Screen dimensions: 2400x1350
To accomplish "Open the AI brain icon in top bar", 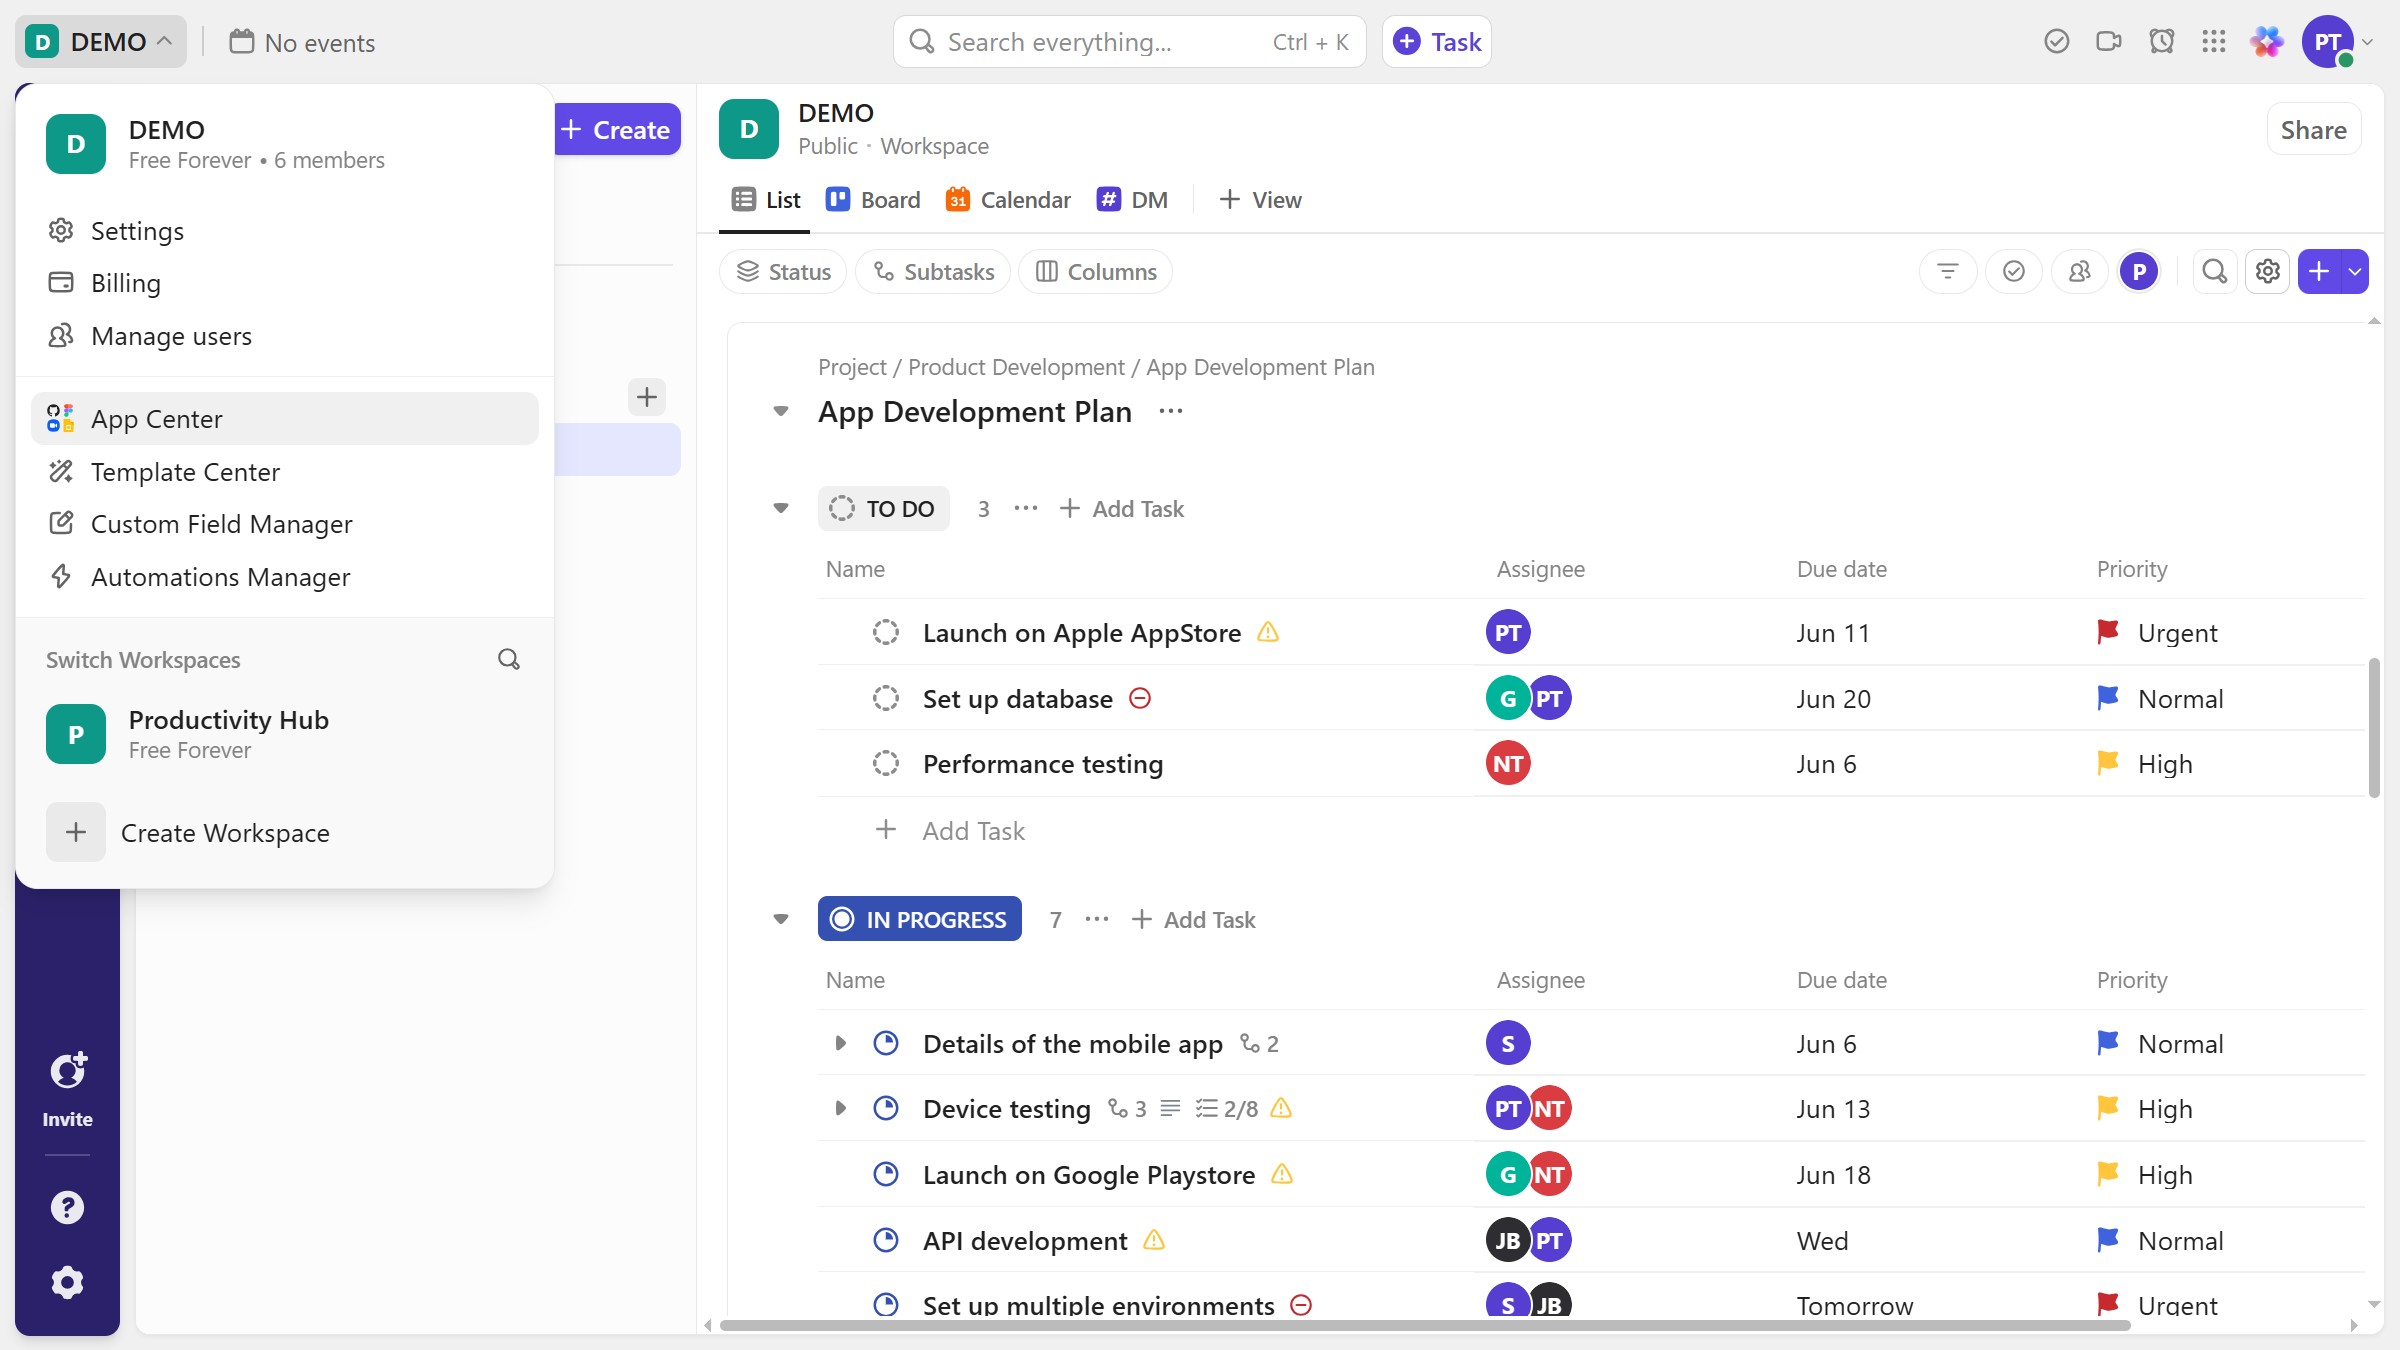I will [x=2267, y=42].
